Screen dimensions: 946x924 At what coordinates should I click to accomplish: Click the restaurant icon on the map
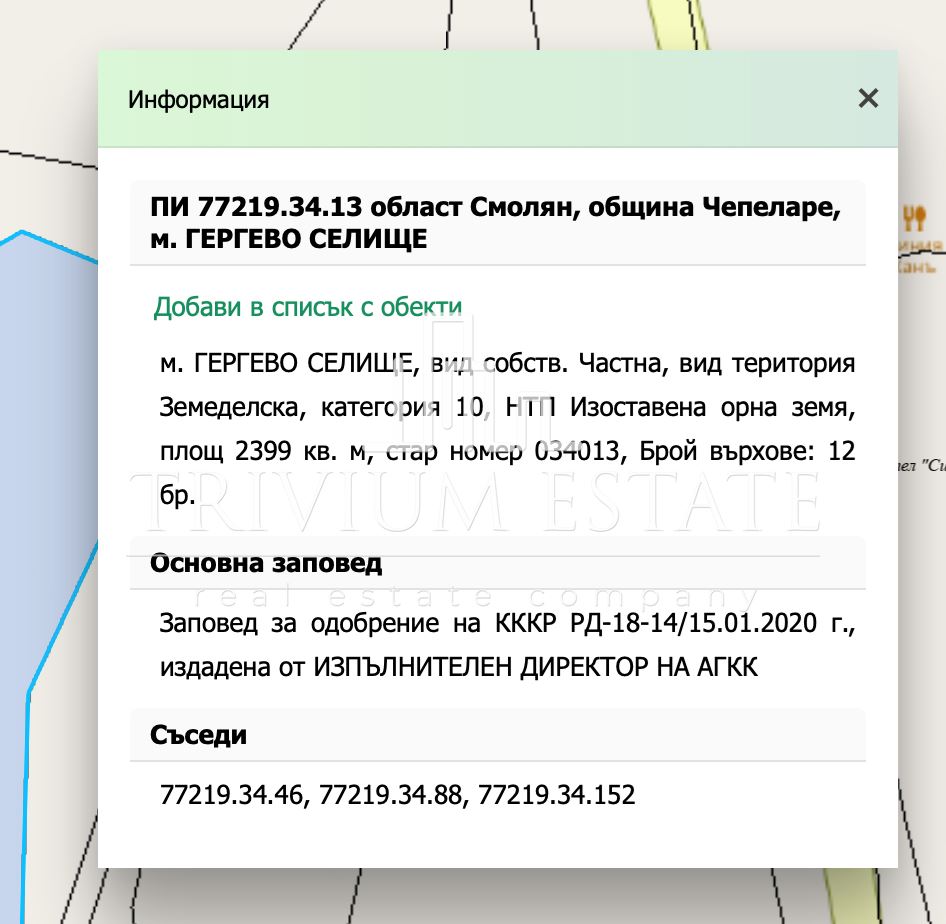click(915, 218)
